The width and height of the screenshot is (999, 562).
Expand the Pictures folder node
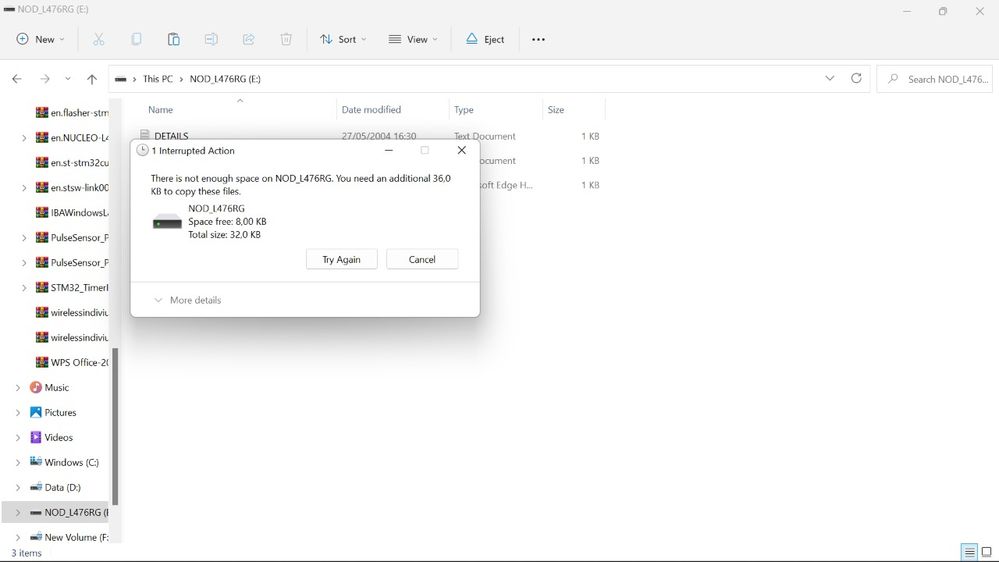click(x=18, y=412)
